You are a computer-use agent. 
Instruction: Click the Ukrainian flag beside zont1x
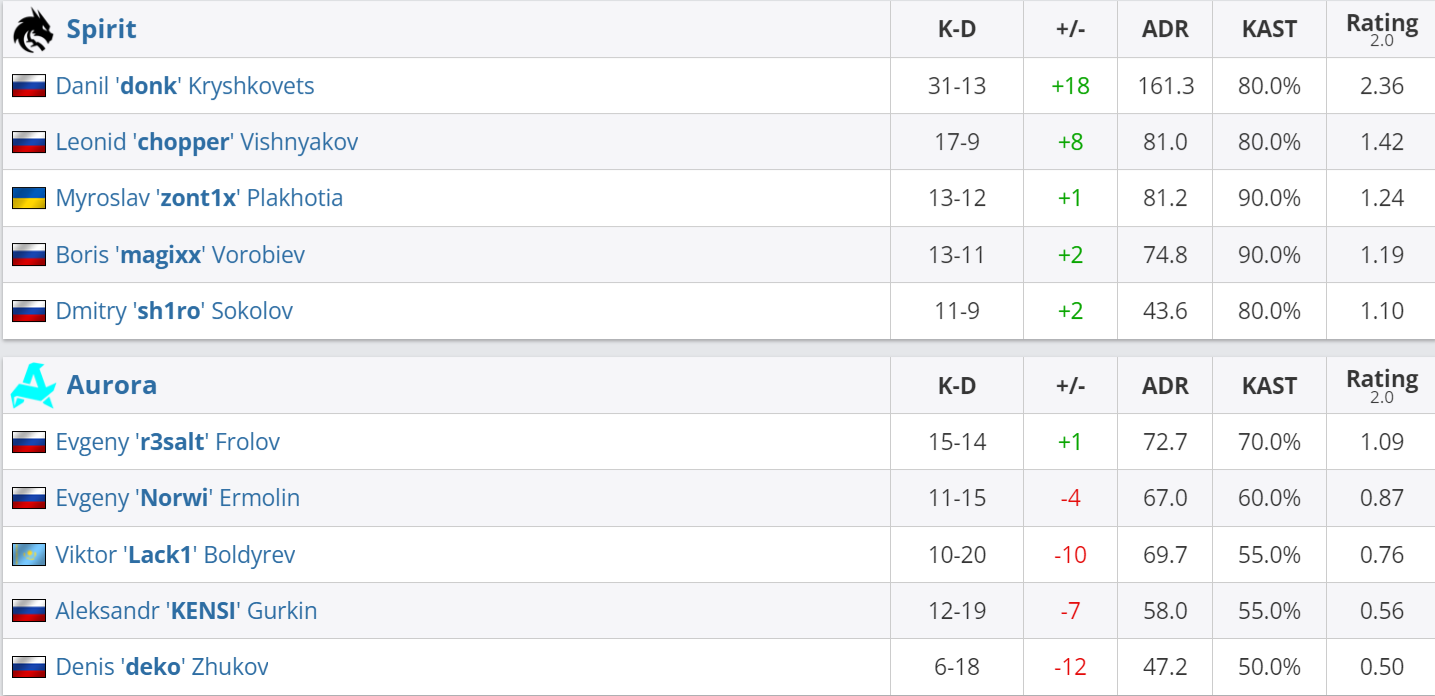29,198
